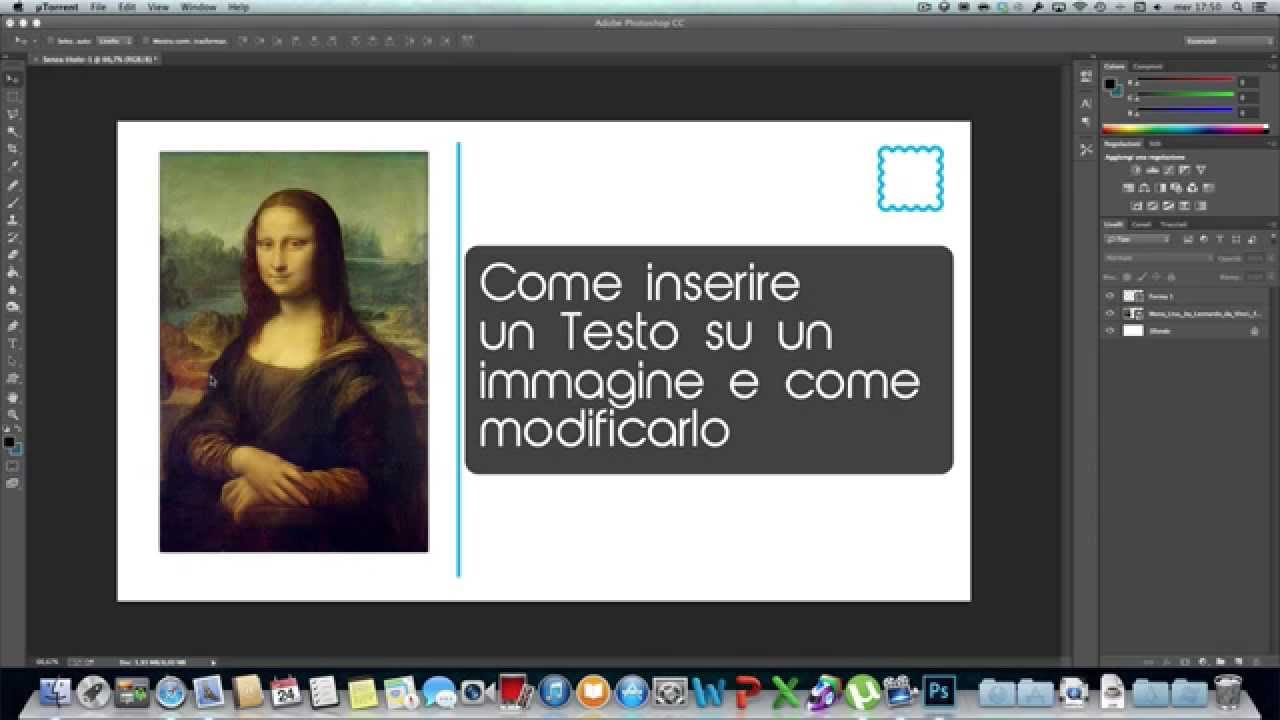The width and height of the screenshot is (1280, 720).
Task: Select the Brush tool
Action: (x=13, y=202)
